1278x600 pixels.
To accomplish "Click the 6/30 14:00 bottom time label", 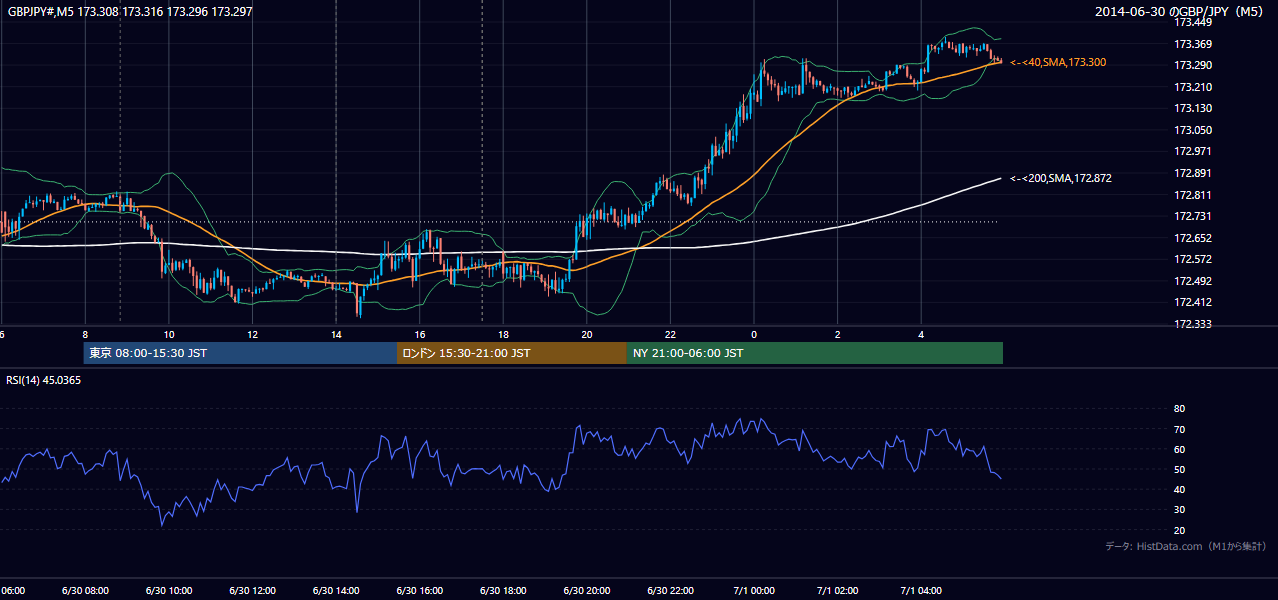I will click(x=336, y=590).
